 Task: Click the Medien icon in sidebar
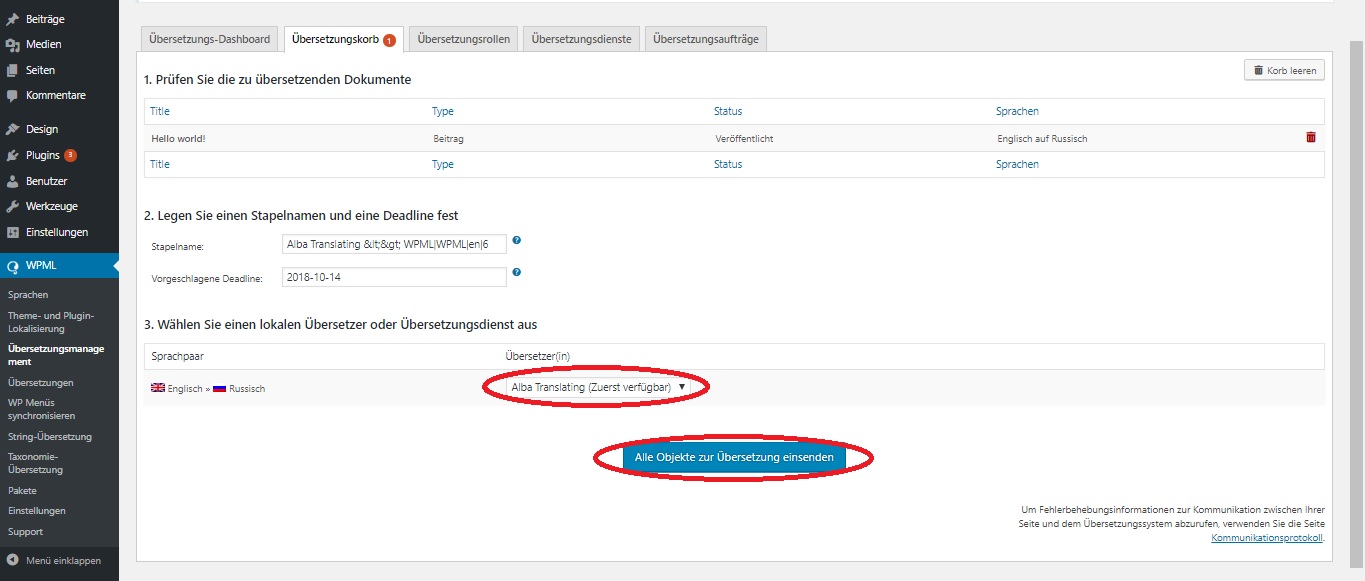(12, 44)
